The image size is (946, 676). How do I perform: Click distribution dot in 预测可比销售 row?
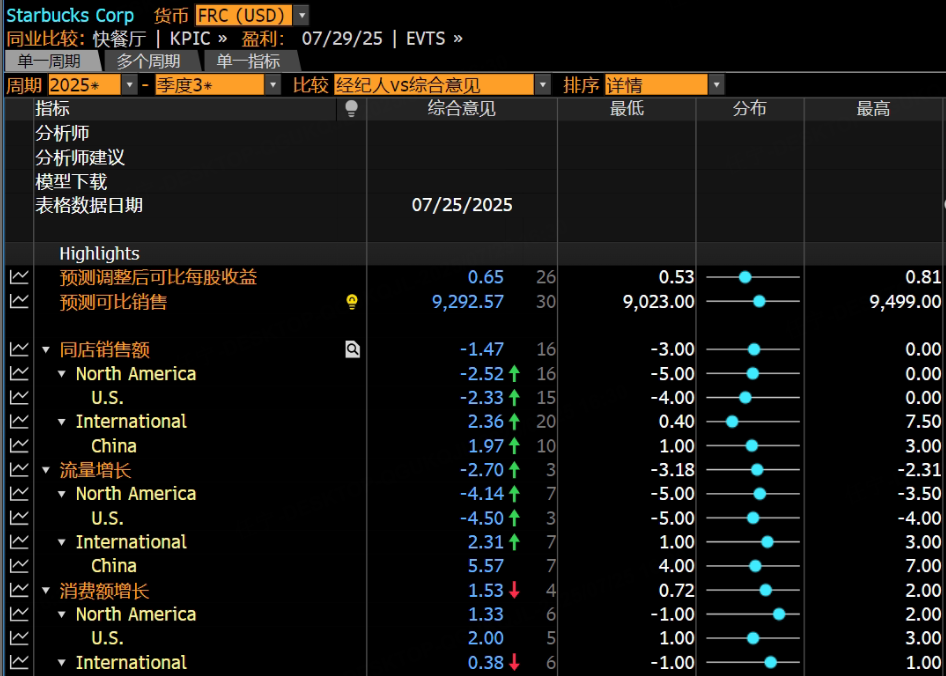pyautogui.click(x=759, y=301)
